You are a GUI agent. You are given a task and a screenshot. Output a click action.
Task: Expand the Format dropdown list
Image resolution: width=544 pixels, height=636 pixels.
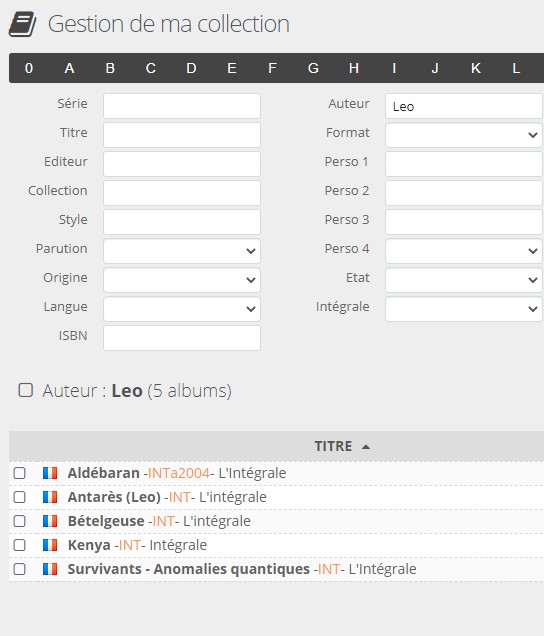coord(464,135)
